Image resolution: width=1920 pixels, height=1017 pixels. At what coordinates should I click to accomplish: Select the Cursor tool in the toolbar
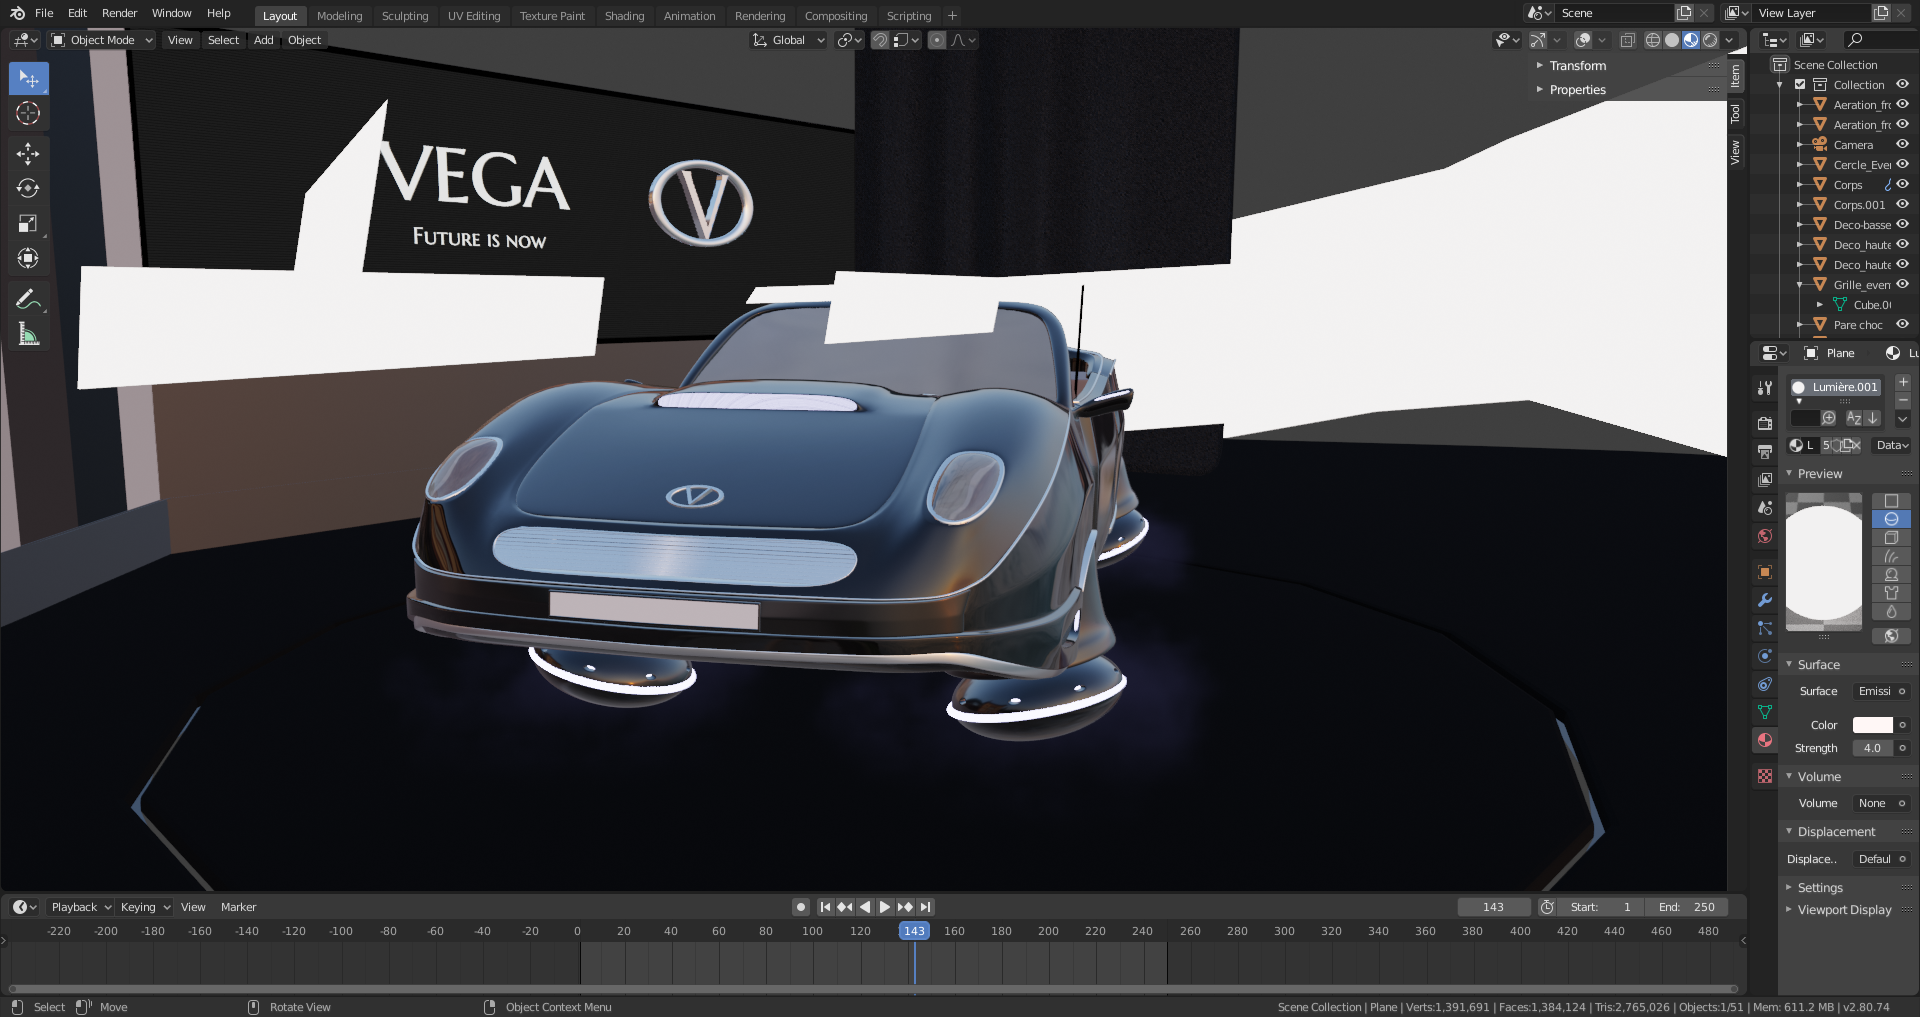click(28, 114)
